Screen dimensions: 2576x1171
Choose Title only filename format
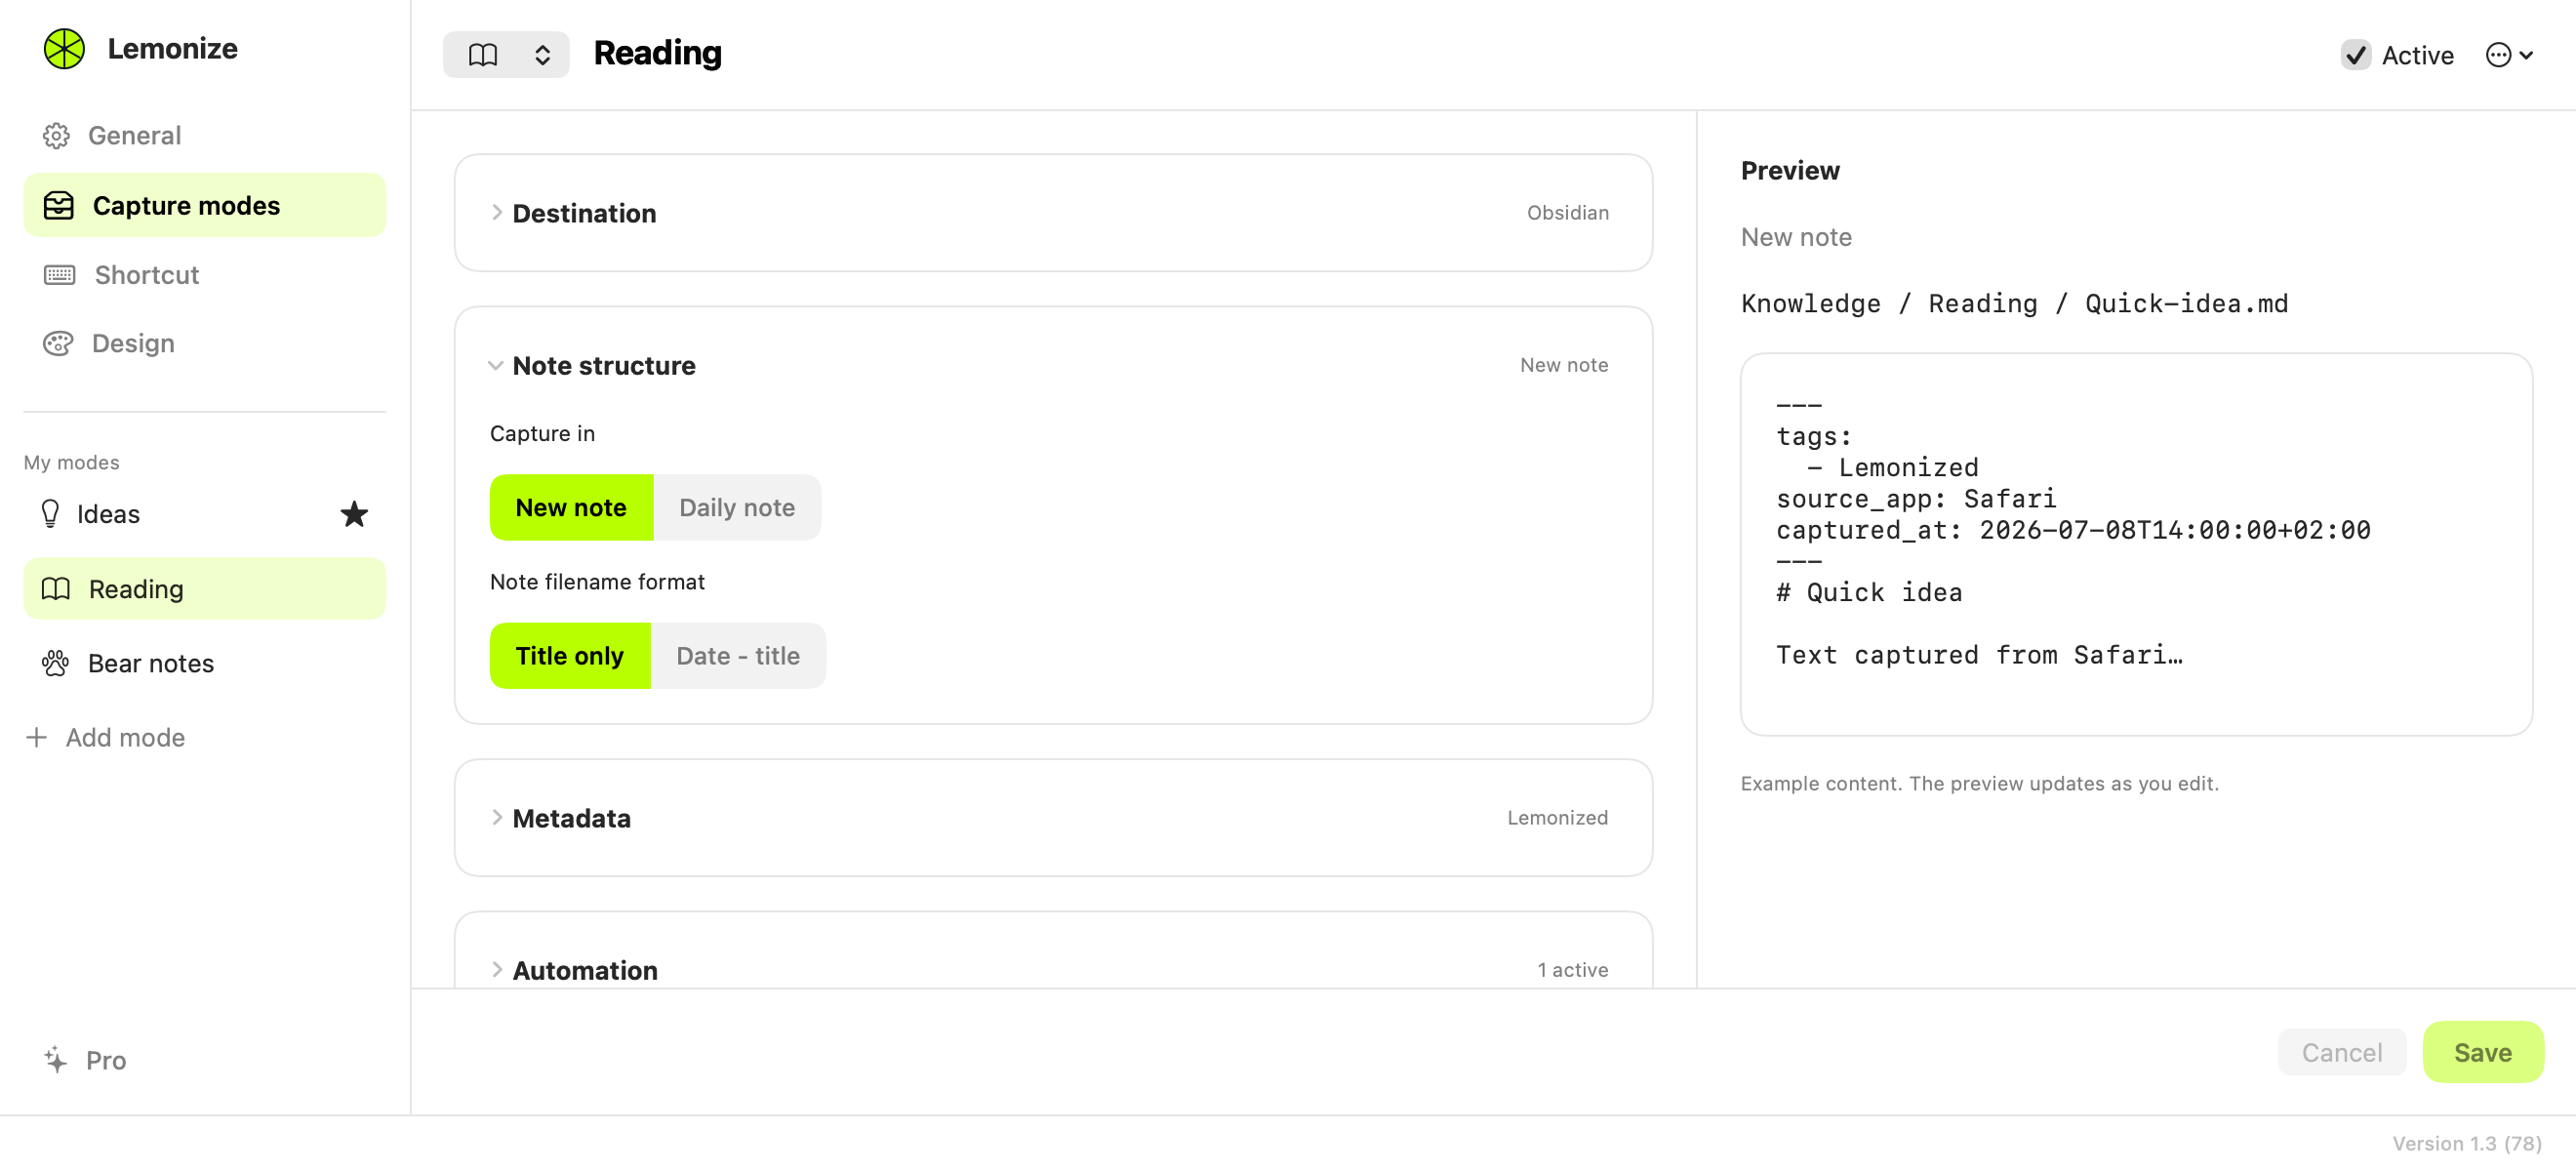tap(570, 655)
